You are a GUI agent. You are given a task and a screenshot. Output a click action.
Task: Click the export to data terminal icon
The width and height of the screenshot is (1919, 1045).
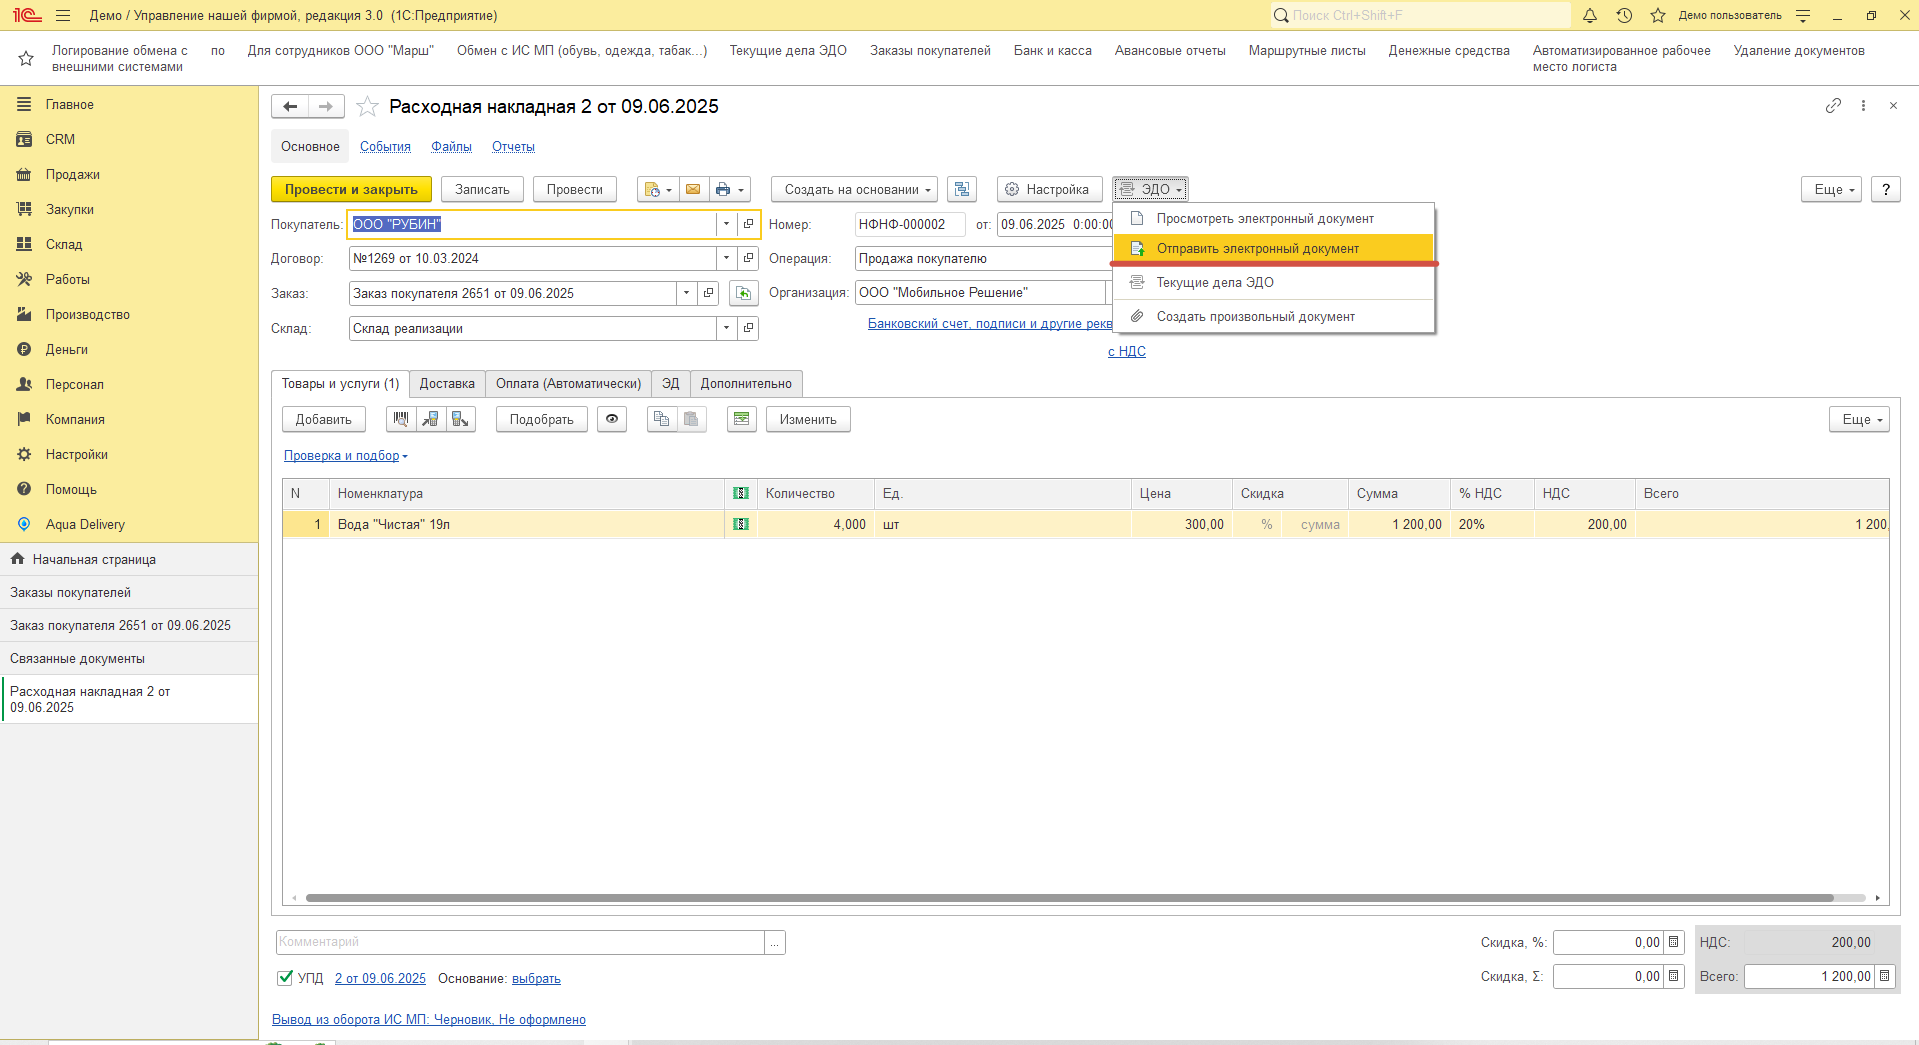click(x=460, y=419)
